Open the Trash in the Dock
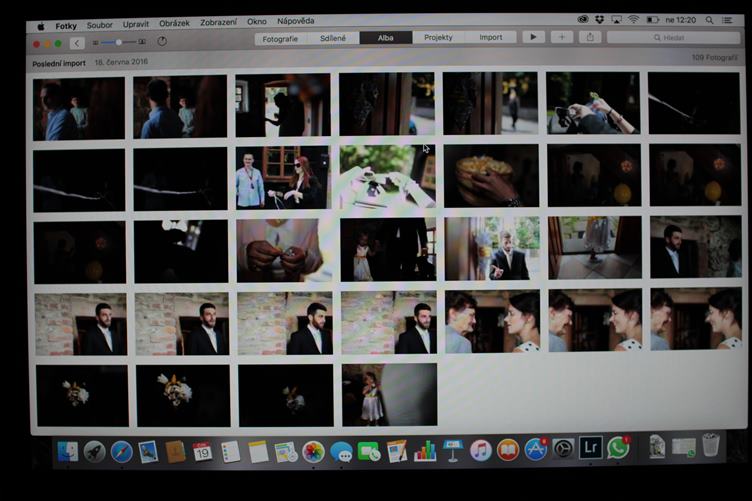 click(711, 444)
